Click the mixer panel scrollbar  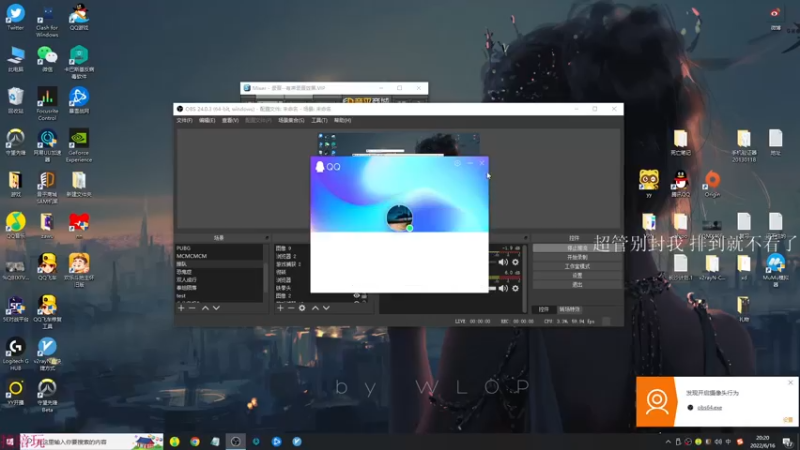coord(524,278)
